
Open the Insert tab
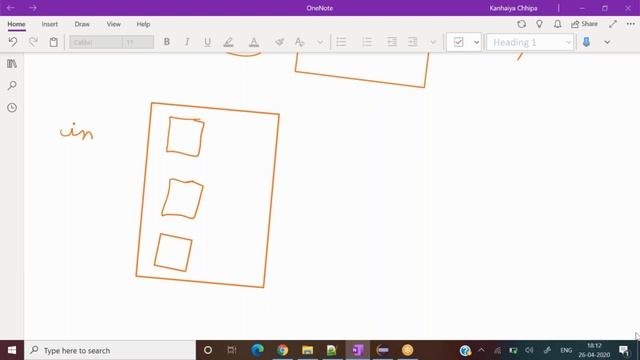49,24
